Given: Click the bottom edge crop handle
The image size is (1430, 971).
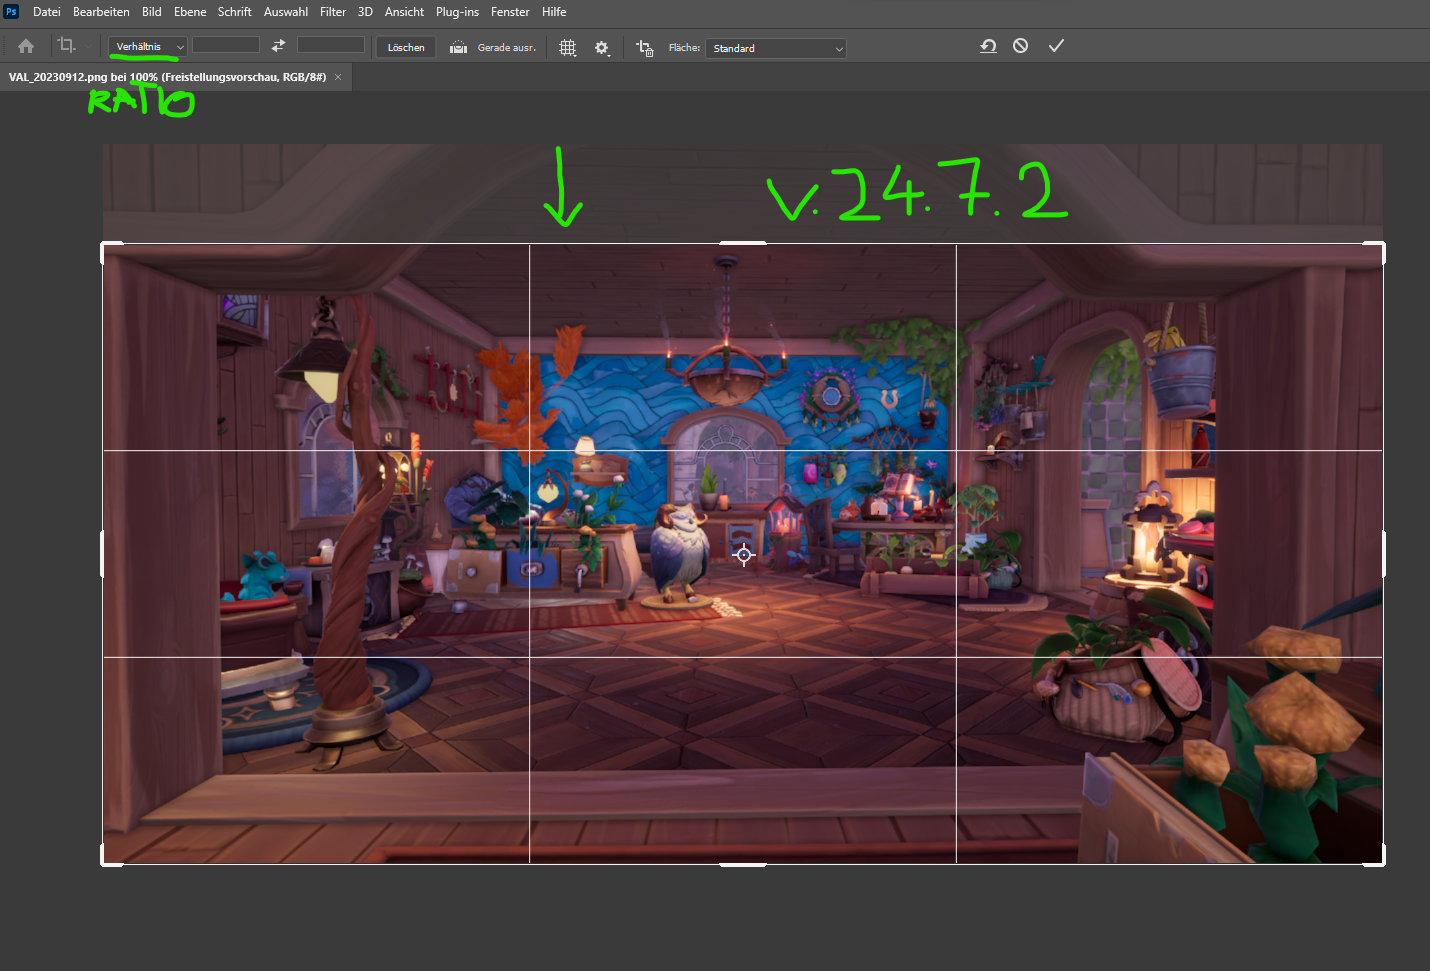Looking at the screenshot, I should 743,864.
